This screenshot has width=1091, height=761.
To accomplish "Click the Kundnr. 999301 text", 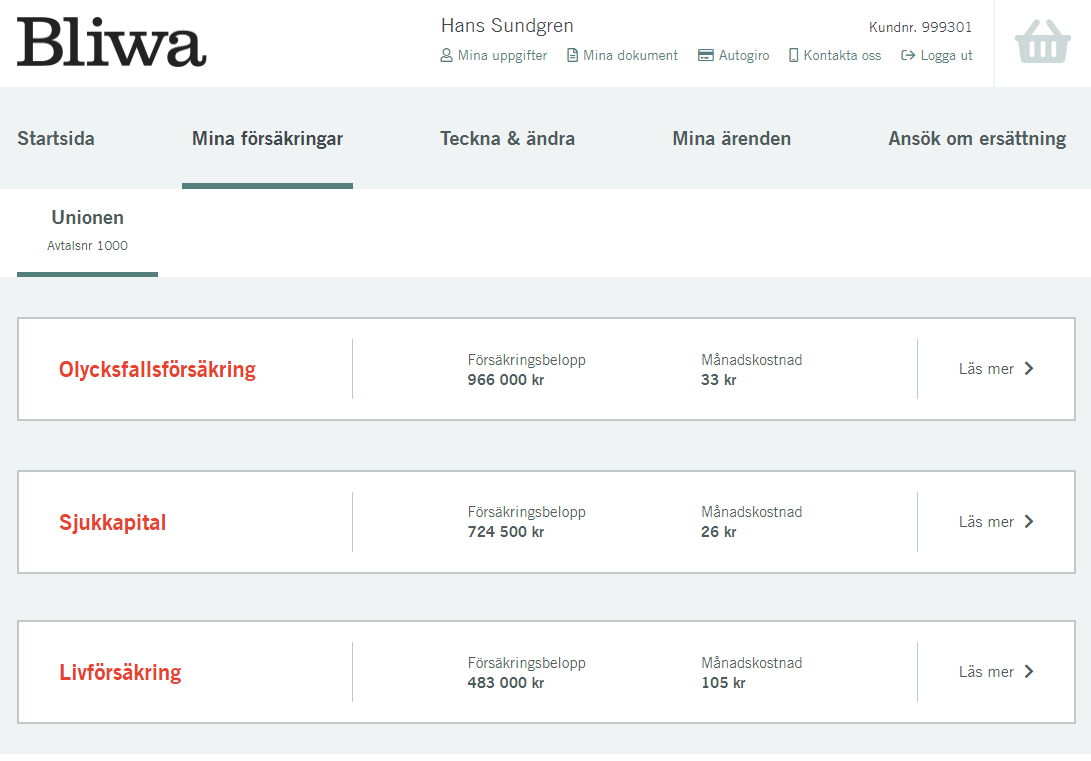I will (921, 27).
